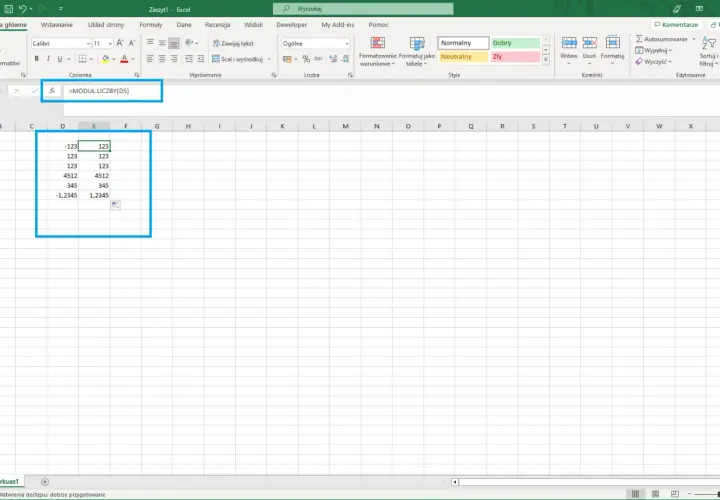The width and height of the screenshot is (720, 500).
Task: Click the Auto Fill Options icon below the data
Action: pos(115,205)
